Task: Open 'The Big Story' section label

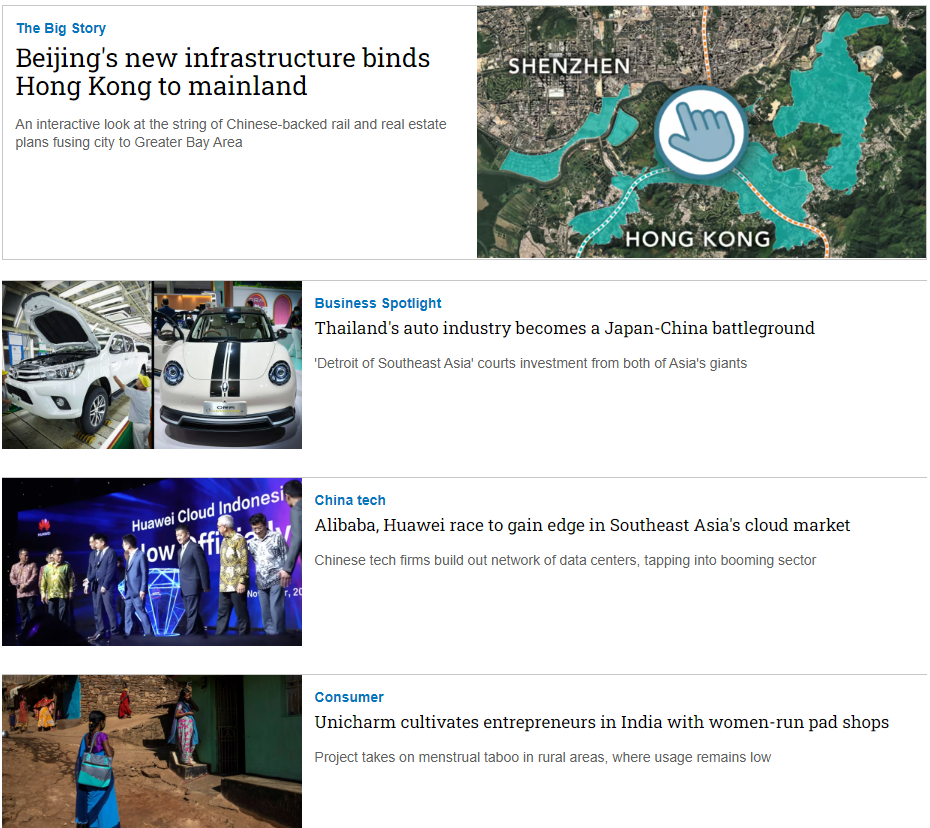Action: pyautogui.click(x=61, y=28)
